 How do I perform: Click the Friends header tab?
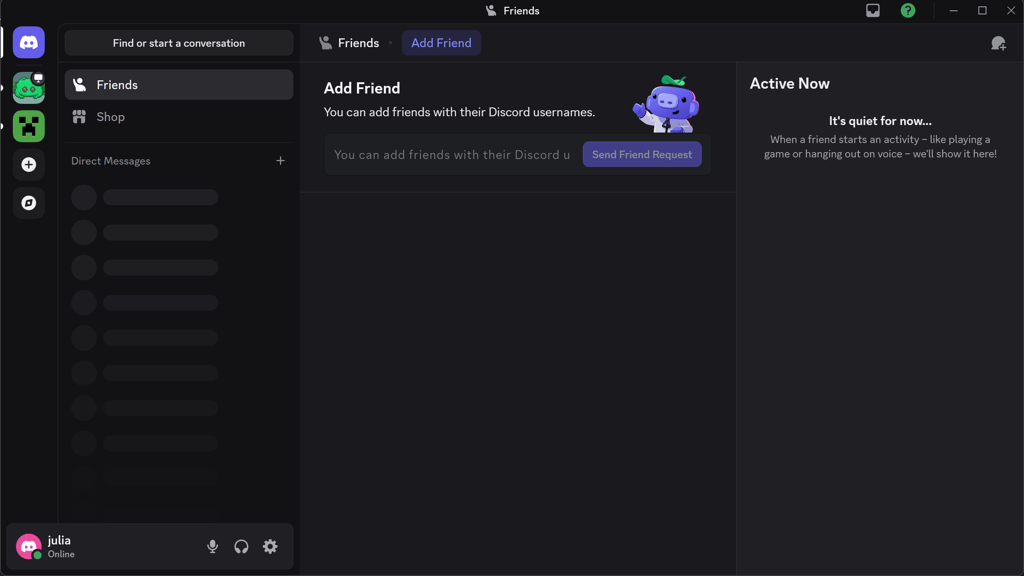click(x=349, y=43)
